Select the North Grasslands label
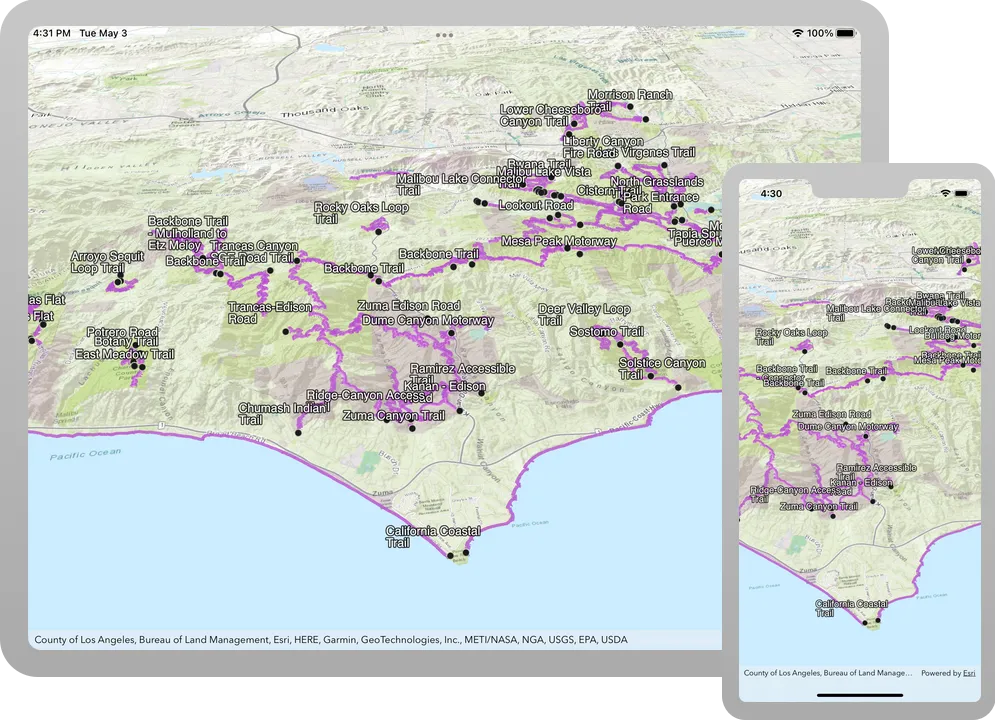The image size is (995, 720). [657, 181]
